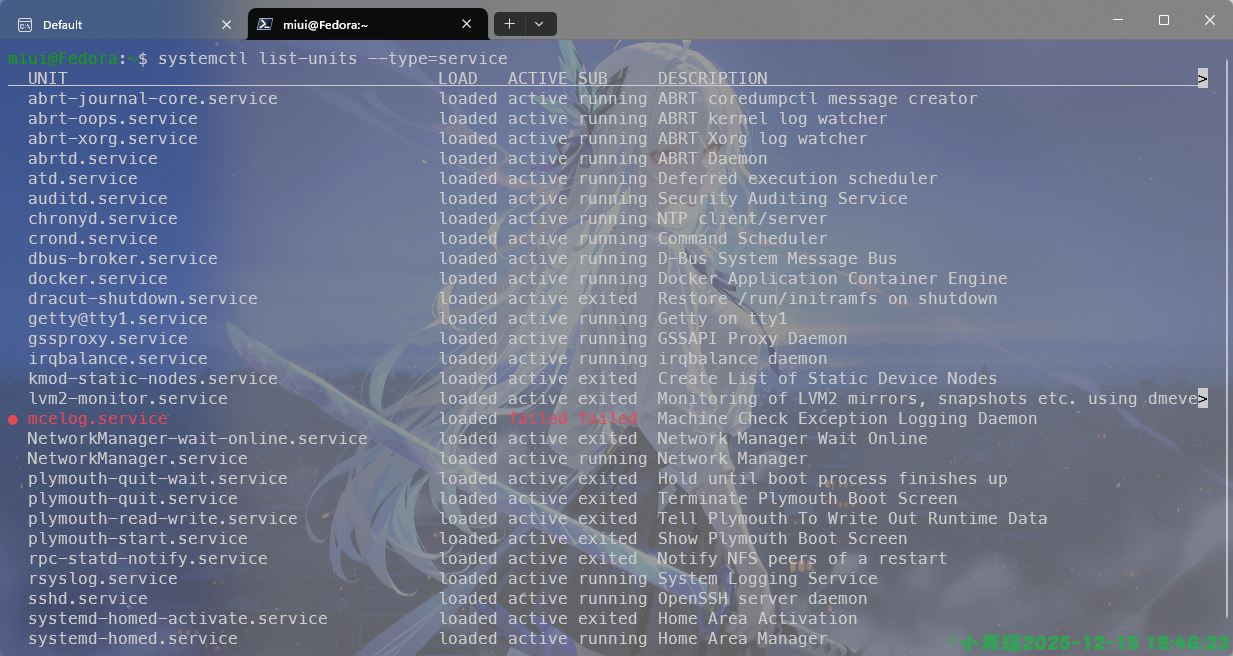Maximize the terminal window
This screenshot has height=656, width=1233.
coord(1164,21)
